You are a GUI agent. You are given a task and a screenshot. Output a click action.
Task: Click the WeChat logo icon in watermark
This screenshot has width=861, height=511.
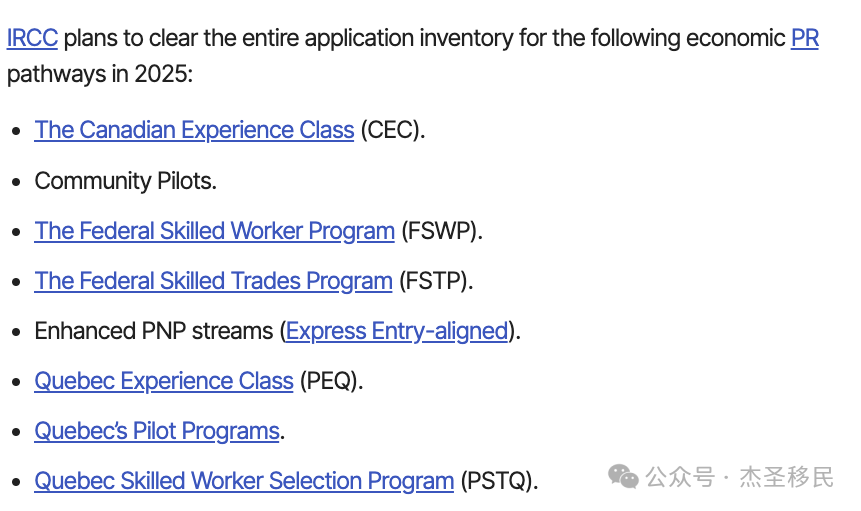pyautogui.click(x=624, y=477)
